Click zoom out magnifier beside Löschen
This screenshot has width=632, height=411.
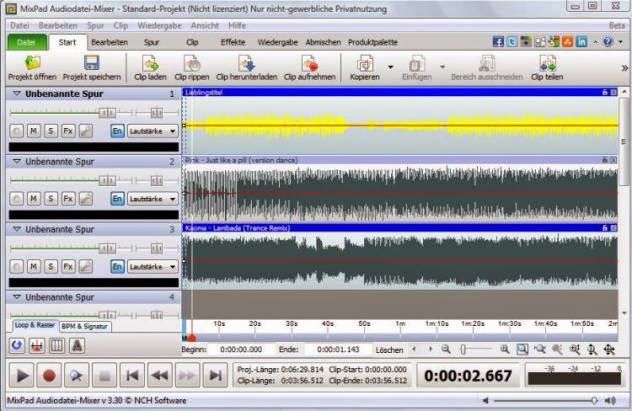coord(446,349)
